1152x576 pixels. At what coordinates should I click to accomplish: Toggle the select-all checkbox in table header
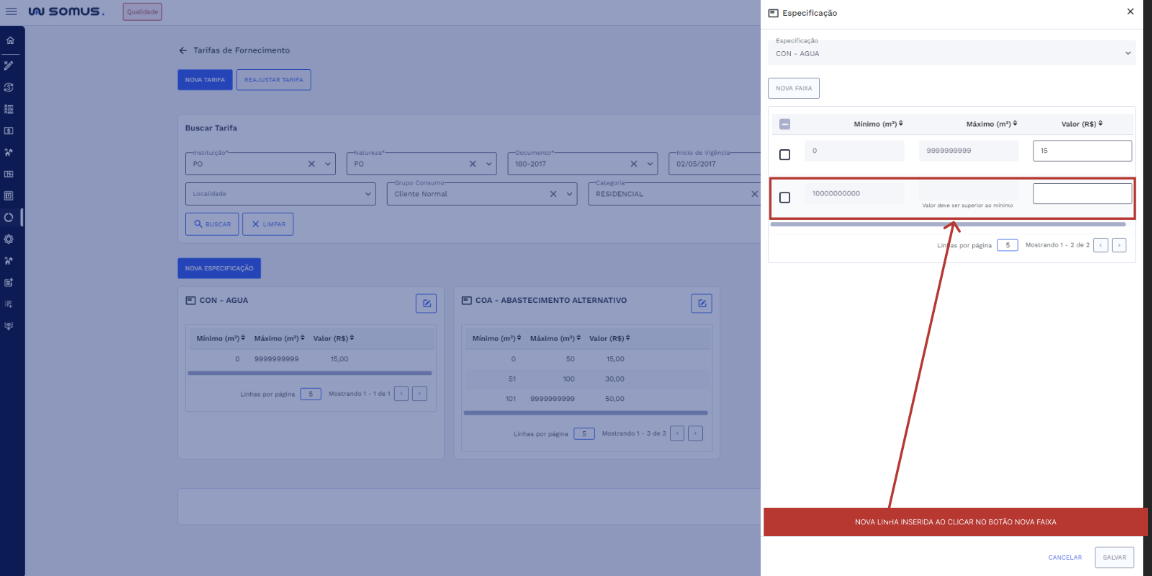(x=784, y=125)
